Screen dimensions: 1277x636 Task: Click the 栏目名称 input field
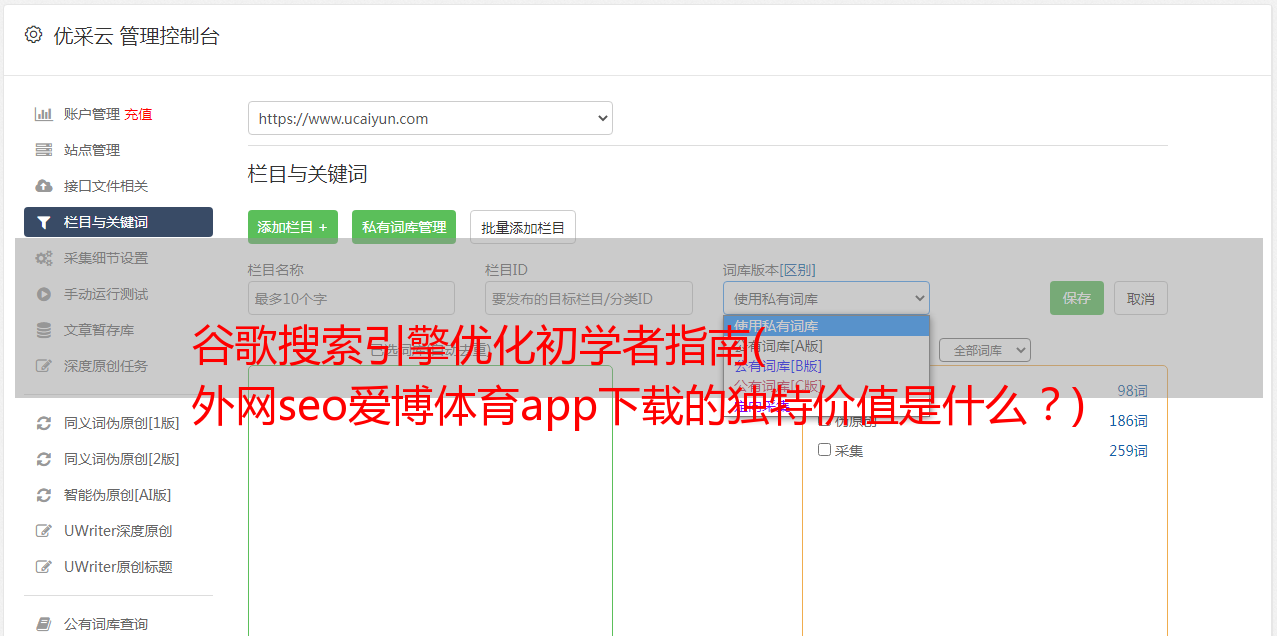(351, 298)
